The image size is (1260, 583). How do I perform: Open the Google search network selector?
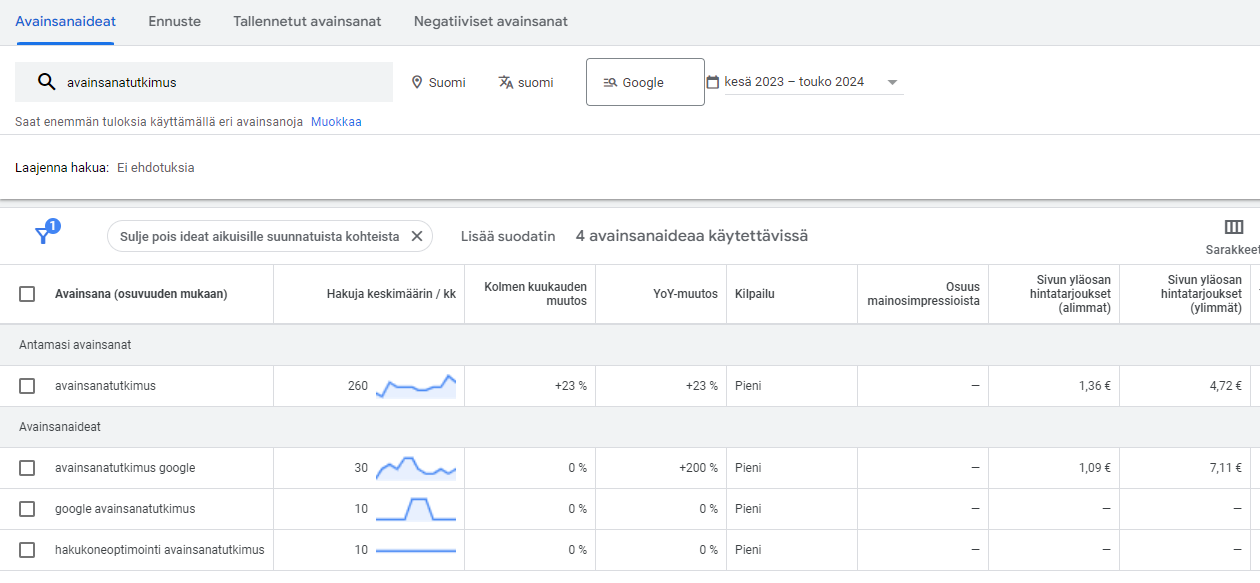645,82
